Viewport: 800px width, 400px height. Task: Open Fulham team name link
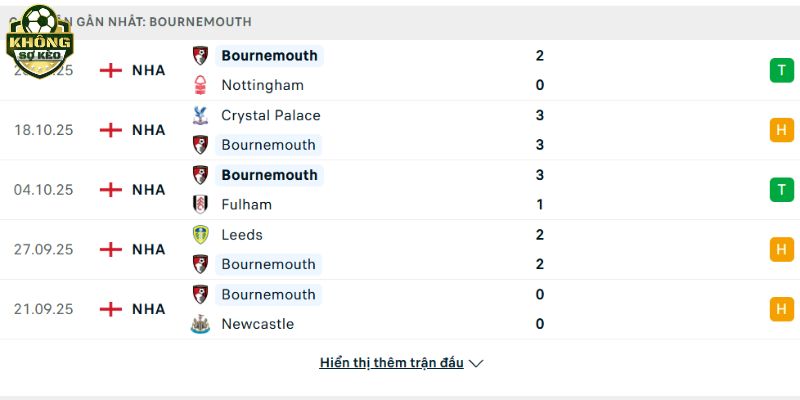(246, 204)
